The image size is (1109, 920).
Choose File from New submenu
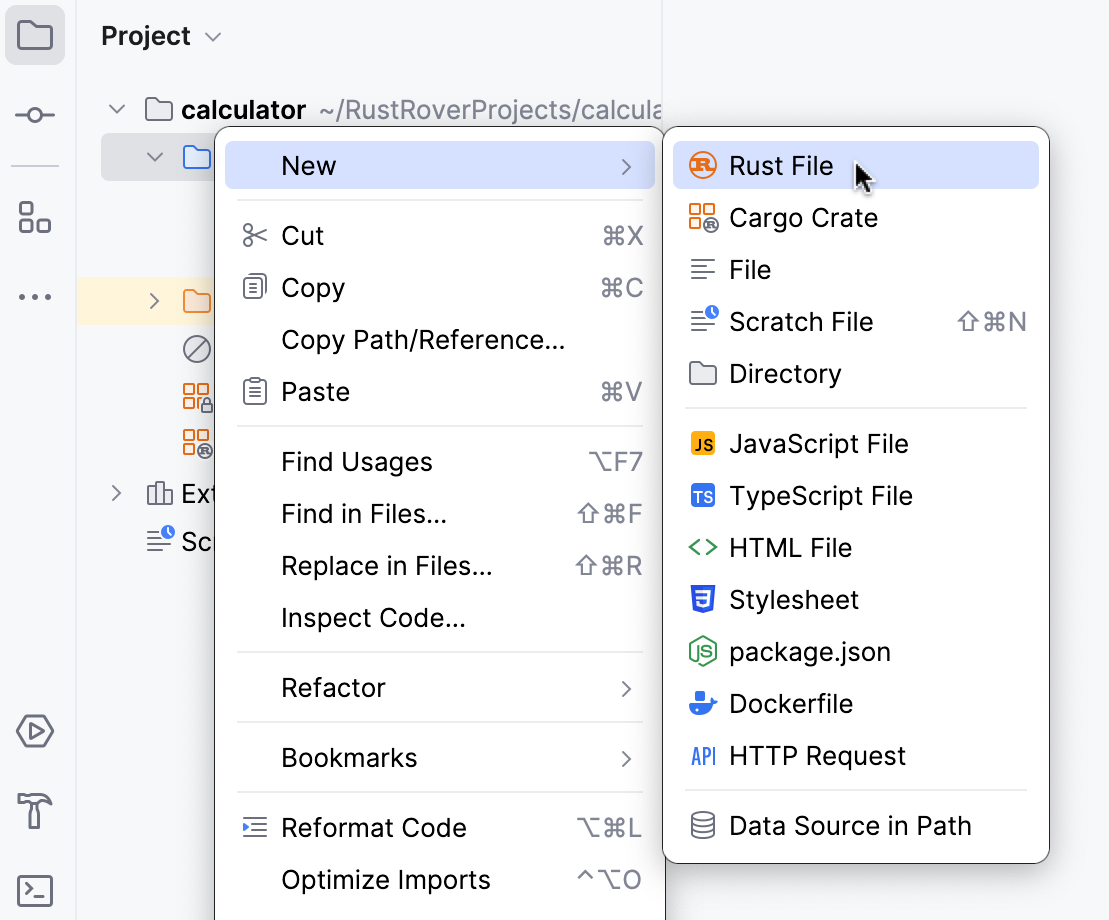click(x=856, y=269)
